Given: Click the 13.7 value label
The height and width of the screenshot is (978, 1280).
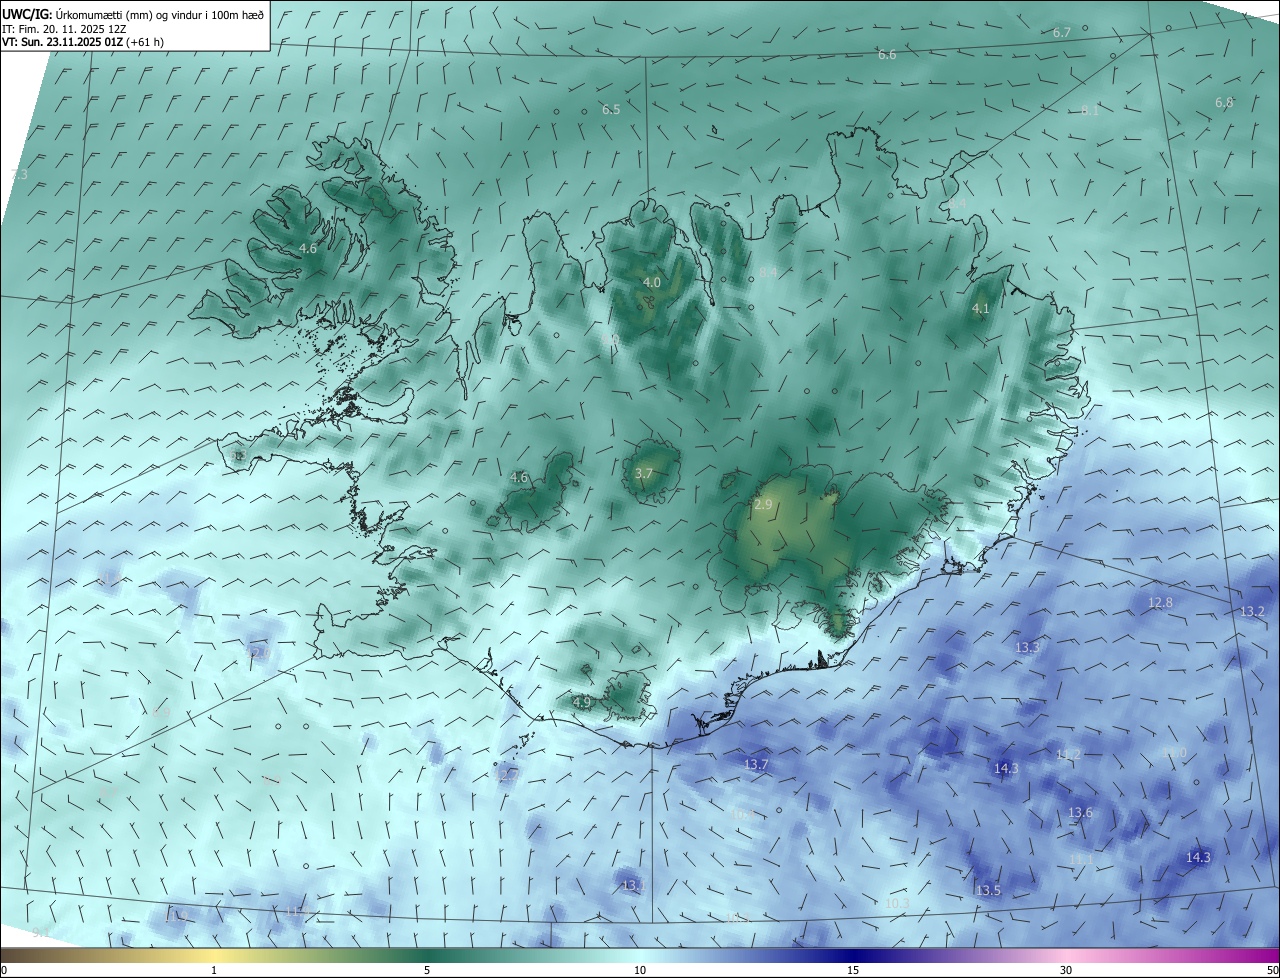Looking at the screenshot, I should 756,765.
